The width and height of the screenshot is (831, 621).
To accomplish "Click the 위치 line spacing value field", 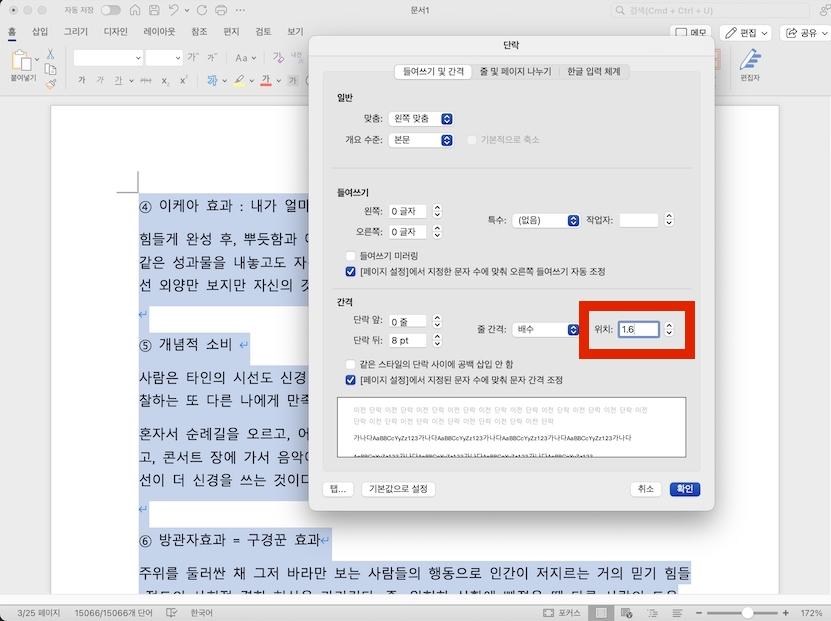I will tap(639, 329).
